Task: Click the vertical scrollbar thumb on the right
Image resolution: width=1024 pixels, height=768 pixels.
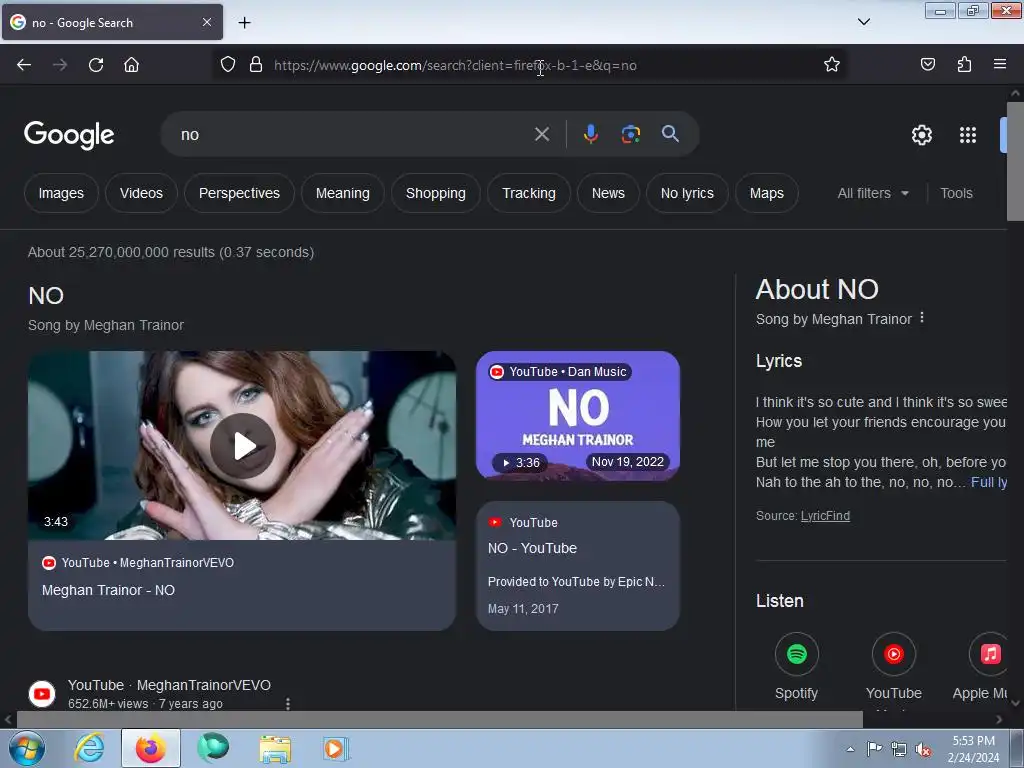Action: click(1015, 161)
